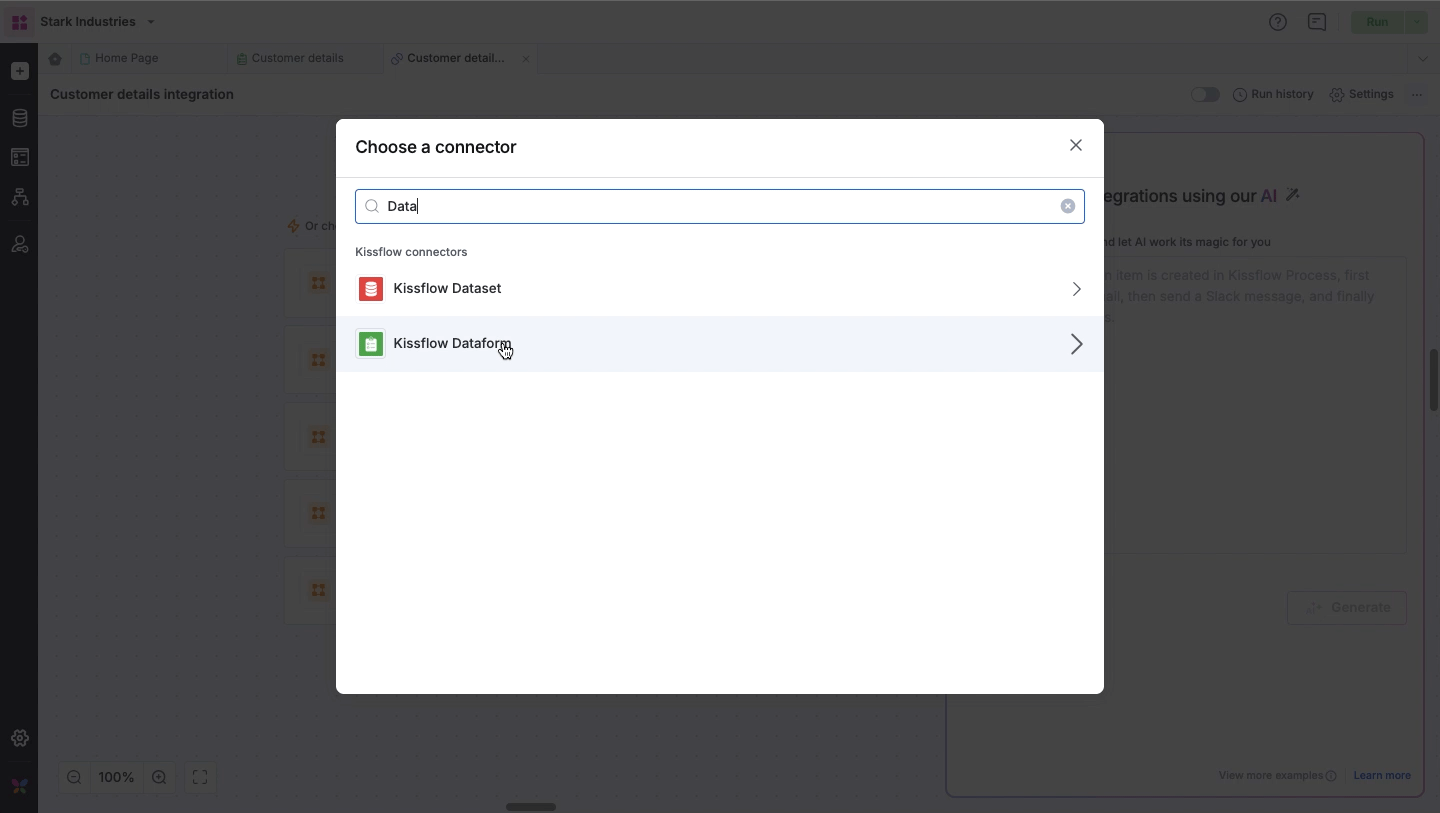Click into the connector search field

tap(719, 206)
